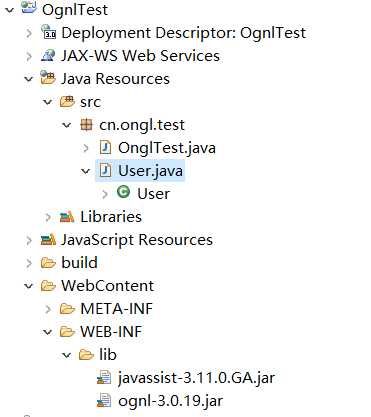Collapse the OgnlTest project root
The image size is (371, 417).
click(x=10, y=10)
